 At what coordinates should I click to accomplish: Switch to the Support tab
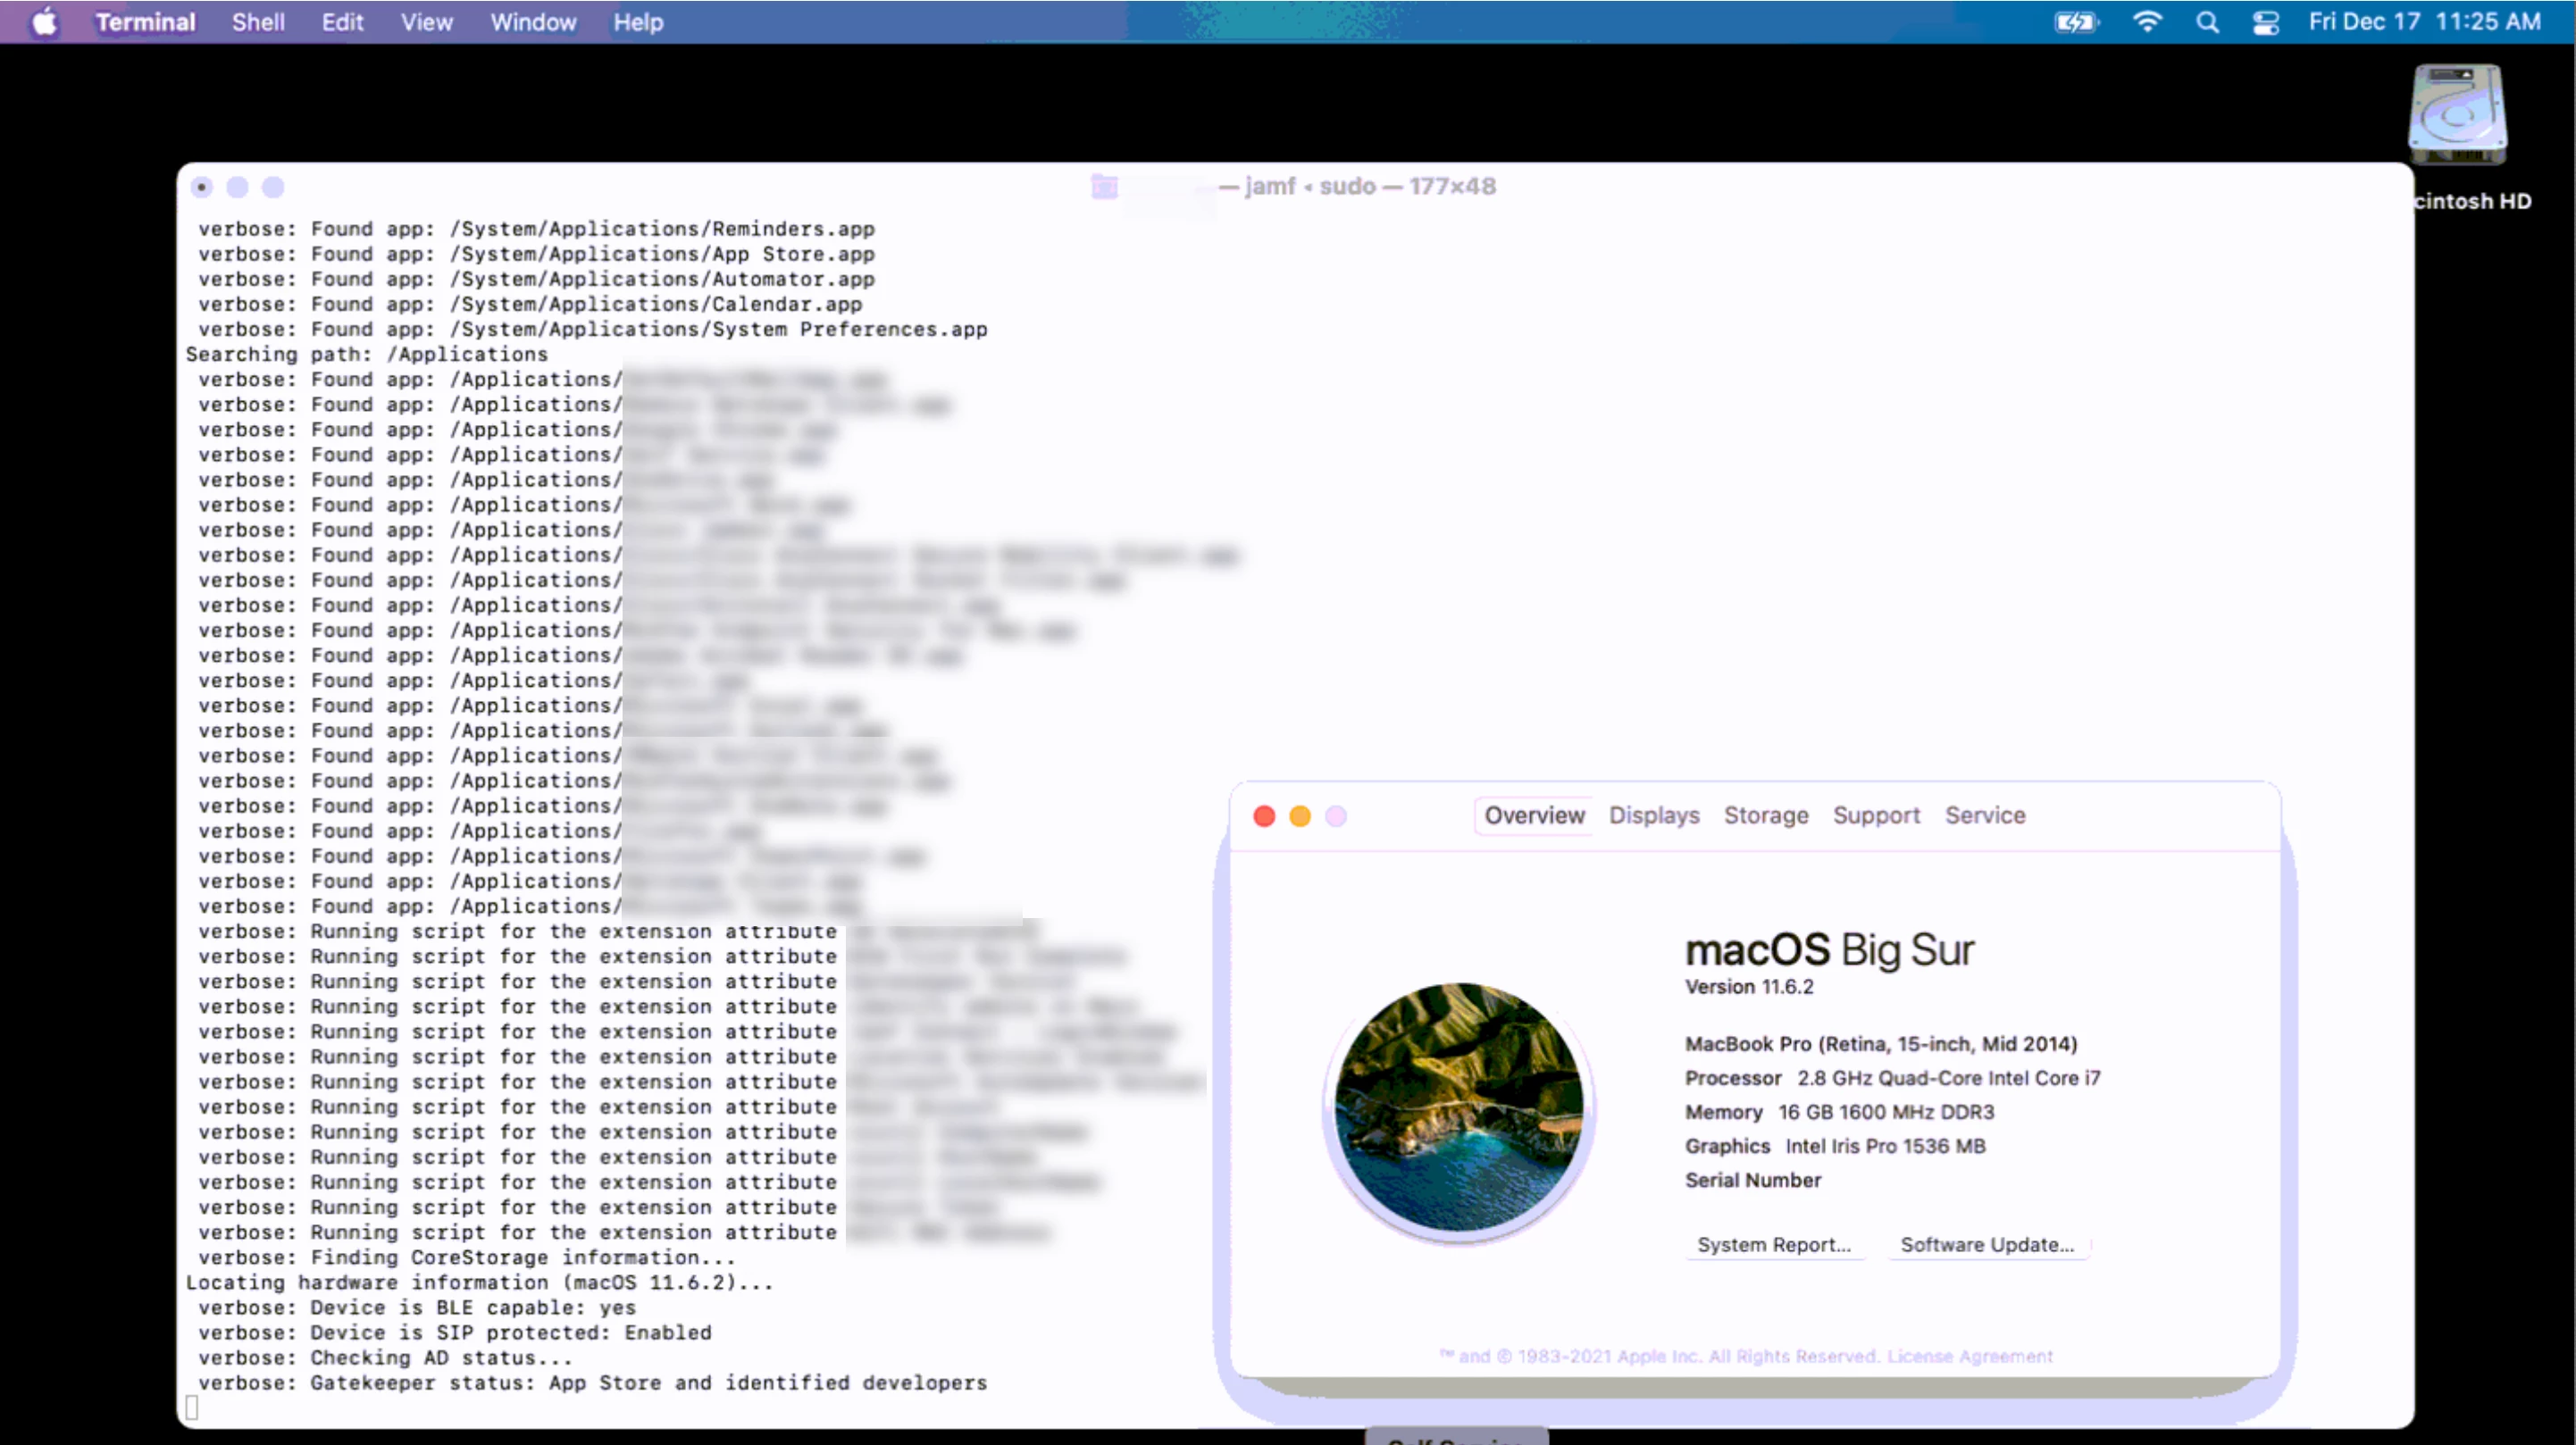click(x=1876, y=815)
